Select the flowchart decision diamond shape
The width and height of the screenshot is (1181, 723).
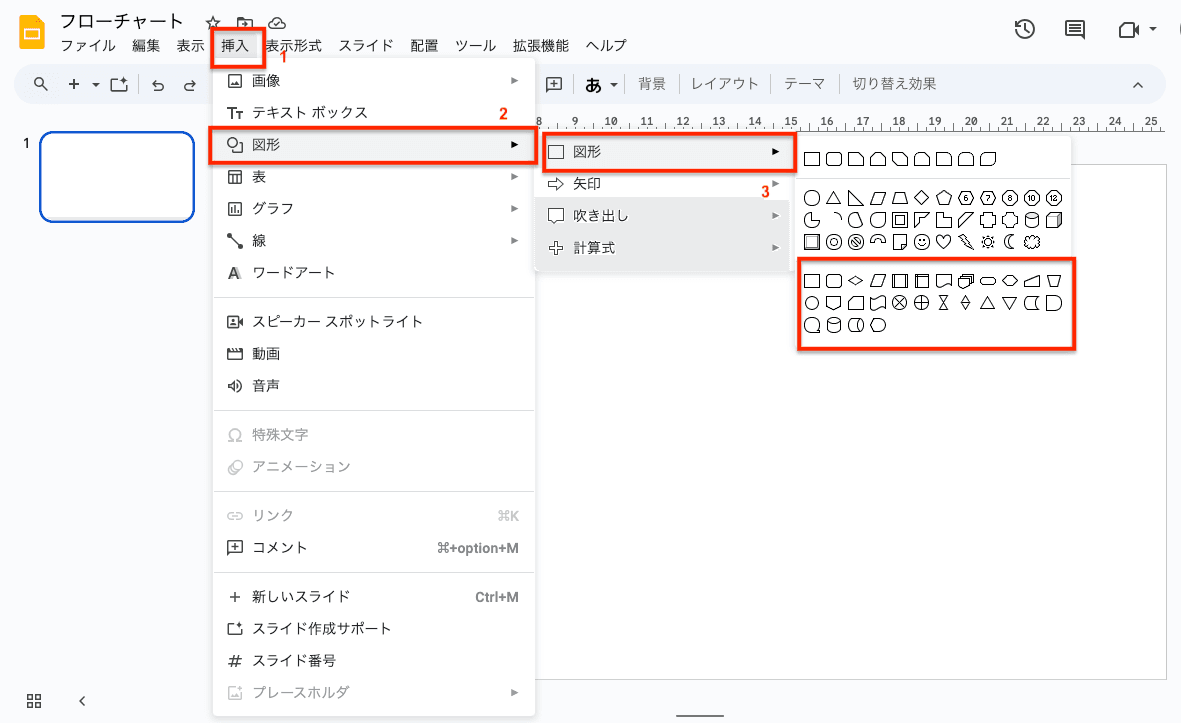click(x=855, y=281)
